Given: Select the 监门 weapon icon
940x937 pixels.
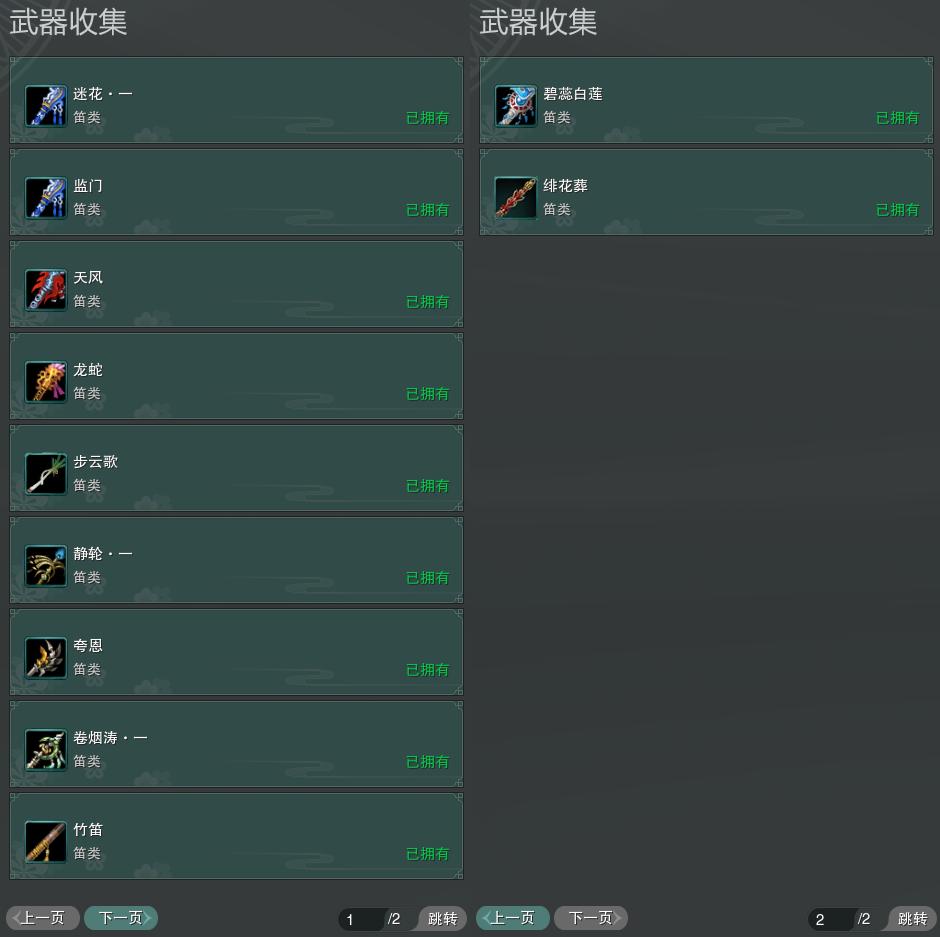Looking at the screenshot, I should point(46,197).
